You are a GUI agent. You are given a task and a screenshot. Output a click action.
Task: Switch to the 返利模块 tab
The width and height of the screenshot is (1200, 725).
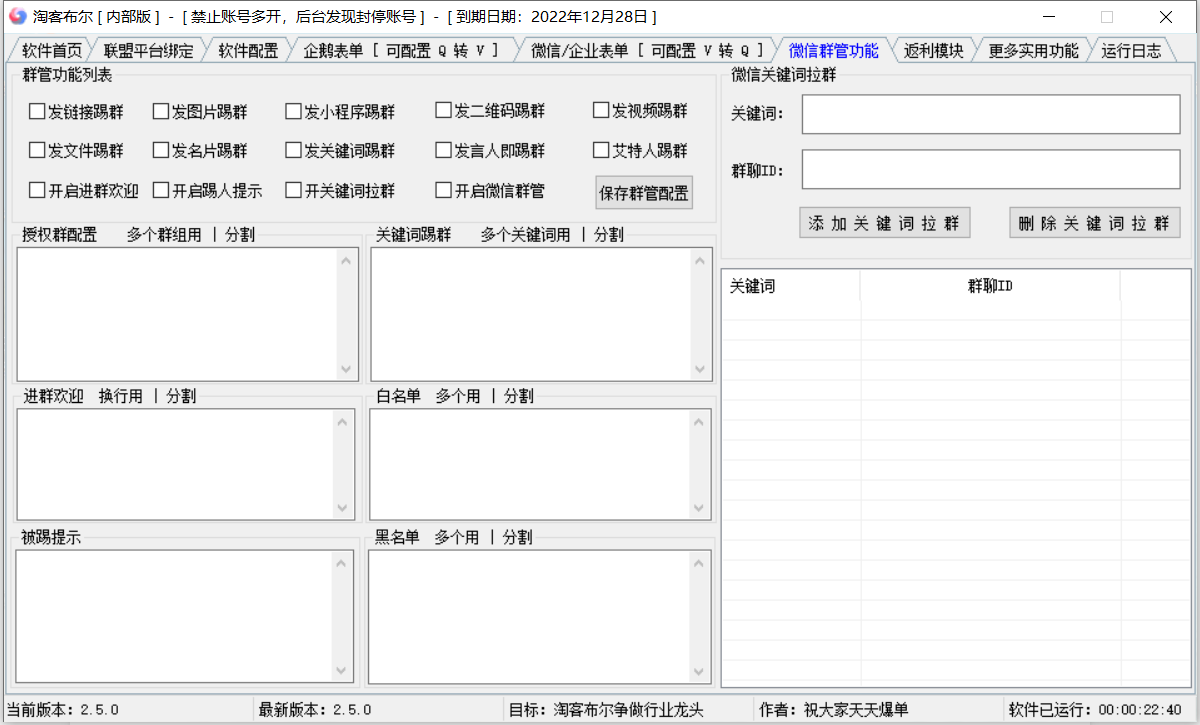pyautogui.click(x=933, y=51)
